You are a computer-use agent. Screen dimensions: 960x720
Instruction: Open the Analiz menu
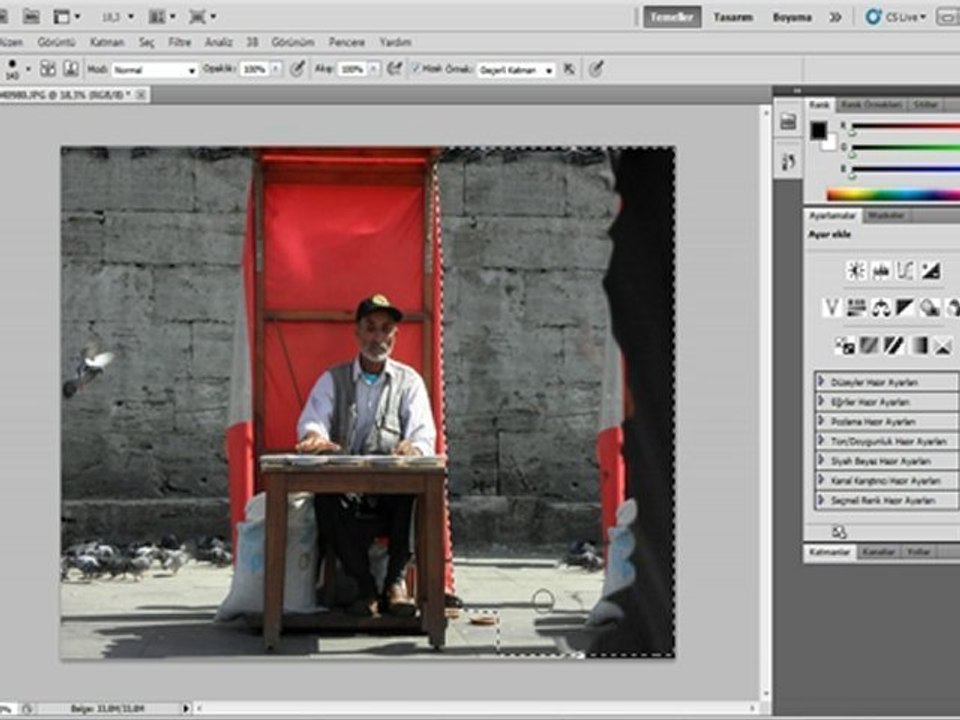point(219,42)
